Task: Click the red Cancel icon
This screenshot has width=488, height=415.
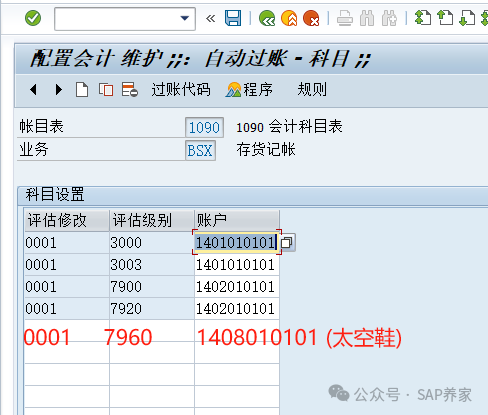Action: coord(311,18)
